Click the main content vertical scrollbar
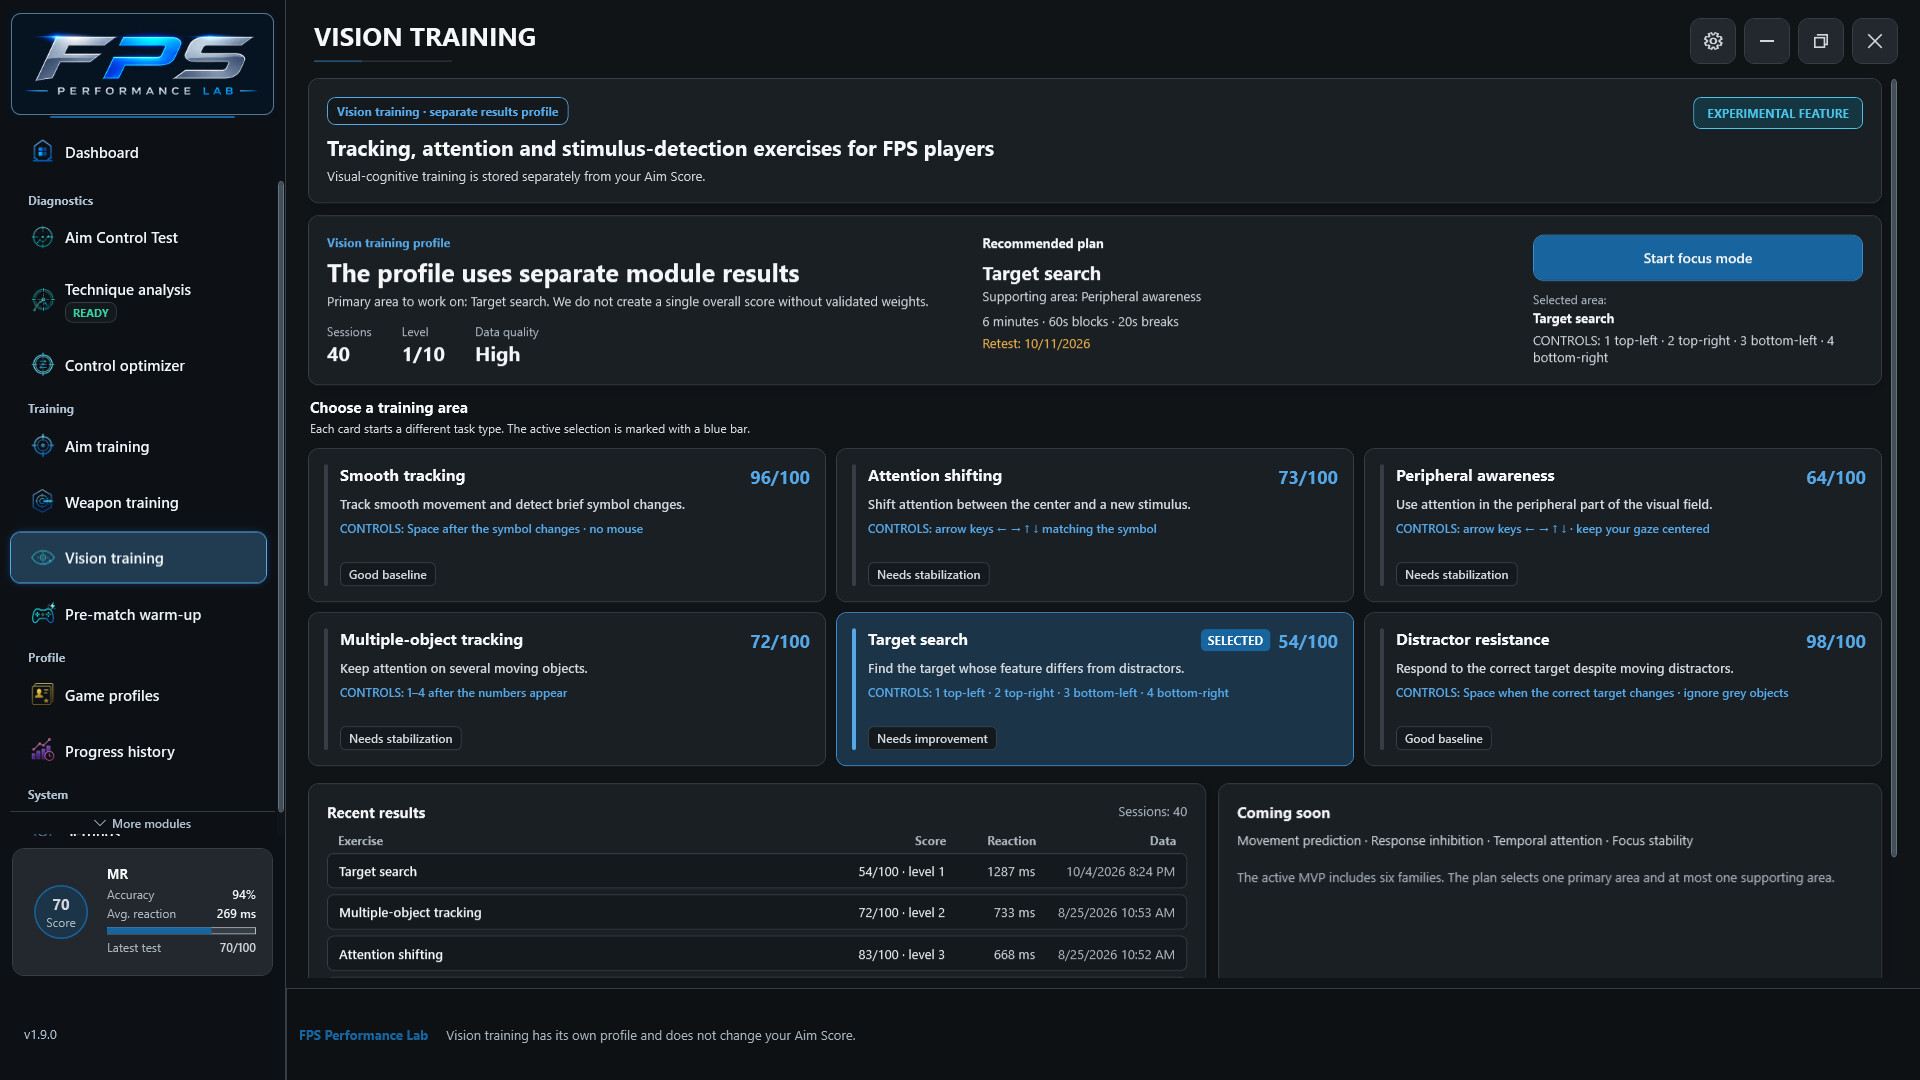The height and width of the screenshot is (1080, 1920). [x=1893, y=470]
